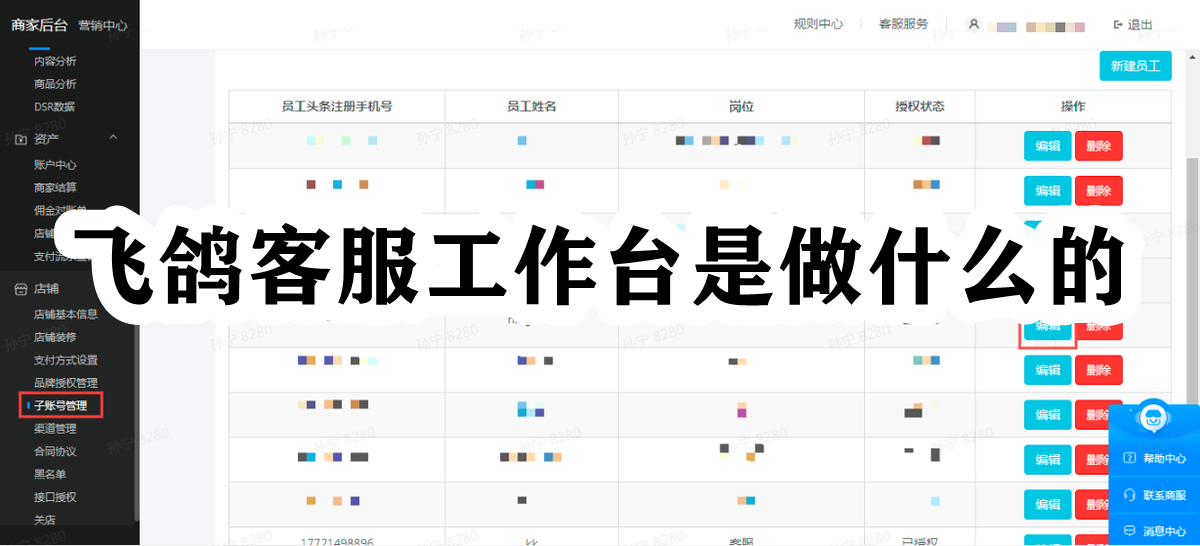Click 删除 in the second employee row
Viewport: 1200px width, 546px height.
[1099, 191]
